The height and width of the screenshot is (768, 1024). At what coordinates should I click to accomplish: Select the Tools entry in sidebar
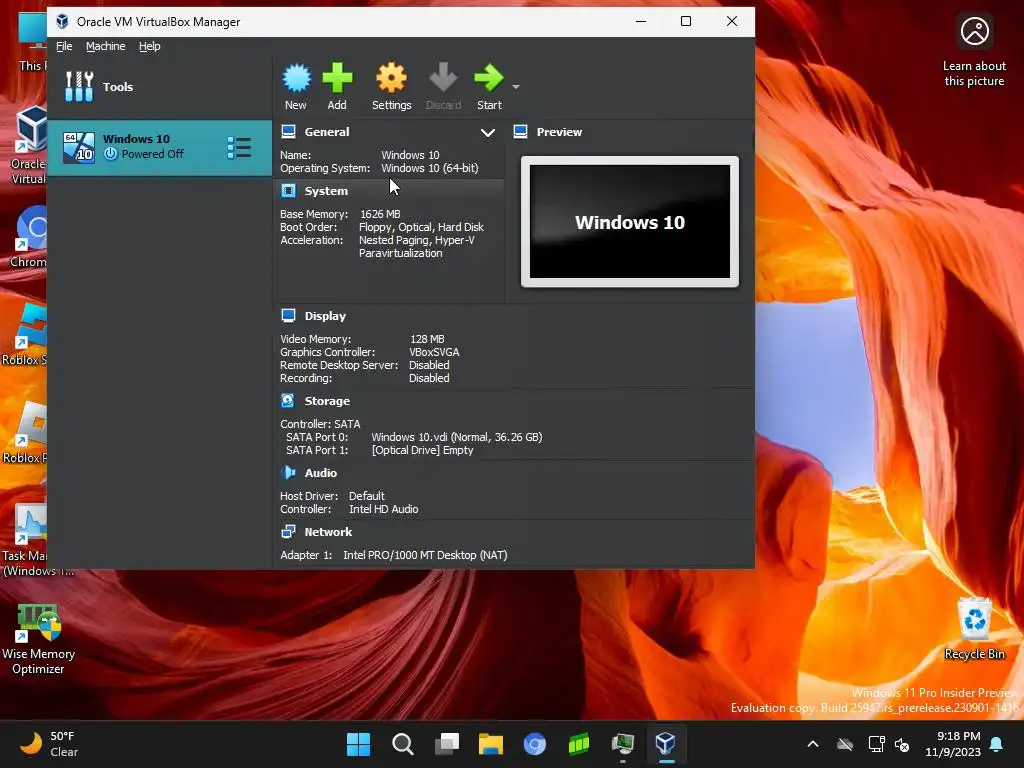coord(159,87)
